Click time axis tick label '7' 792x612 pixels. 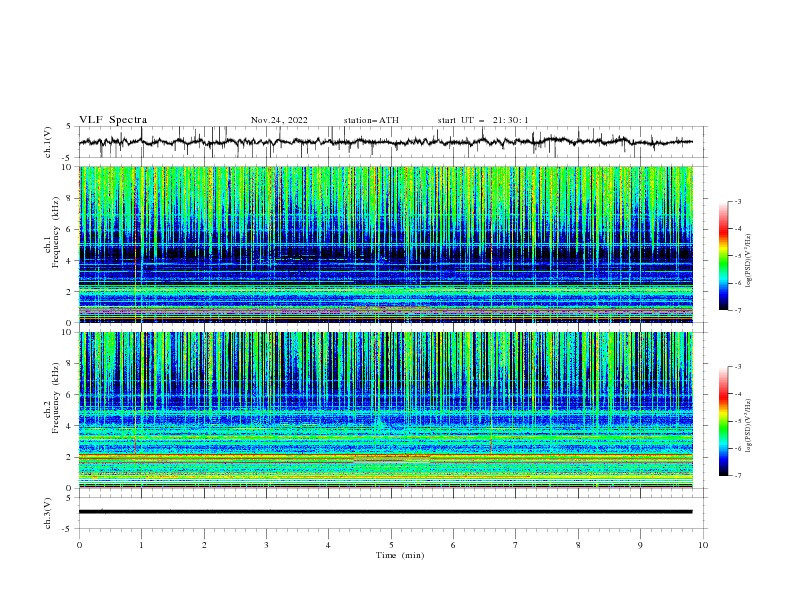pyautogui.click(x=516, y=545)
